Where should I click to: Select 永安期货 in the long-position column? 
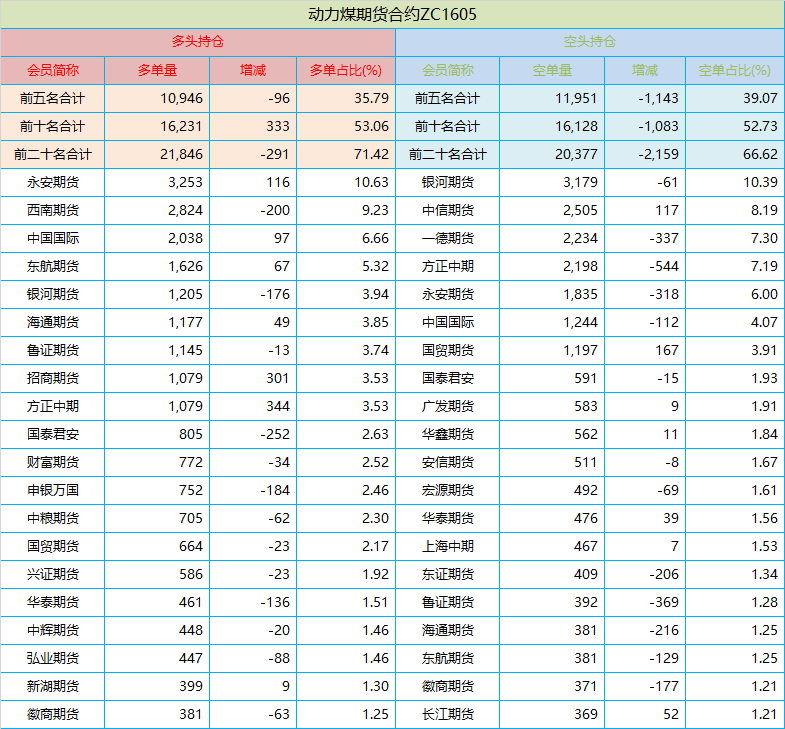tap(53, 182)
